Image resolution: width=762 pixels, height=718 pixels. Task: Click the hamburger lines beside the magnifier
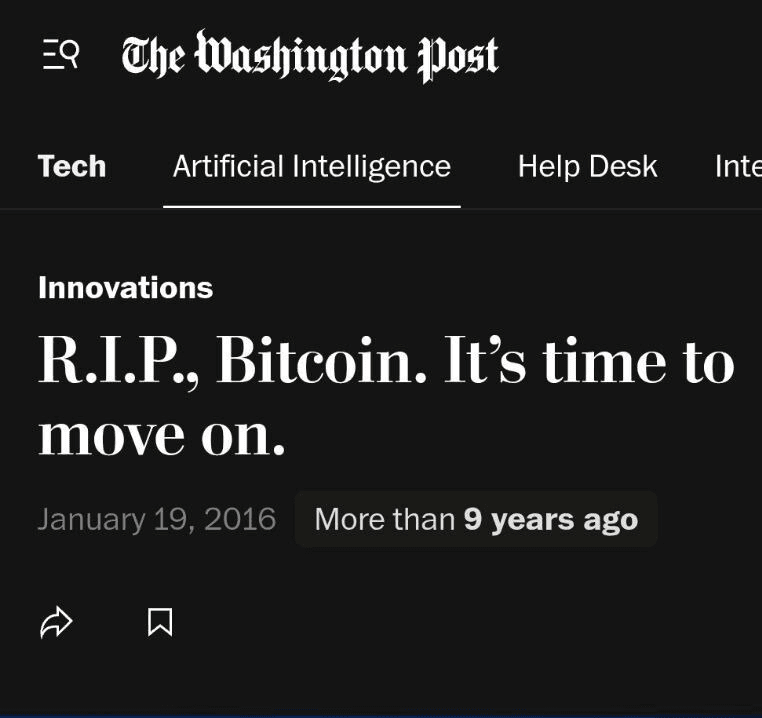[51, 55]
